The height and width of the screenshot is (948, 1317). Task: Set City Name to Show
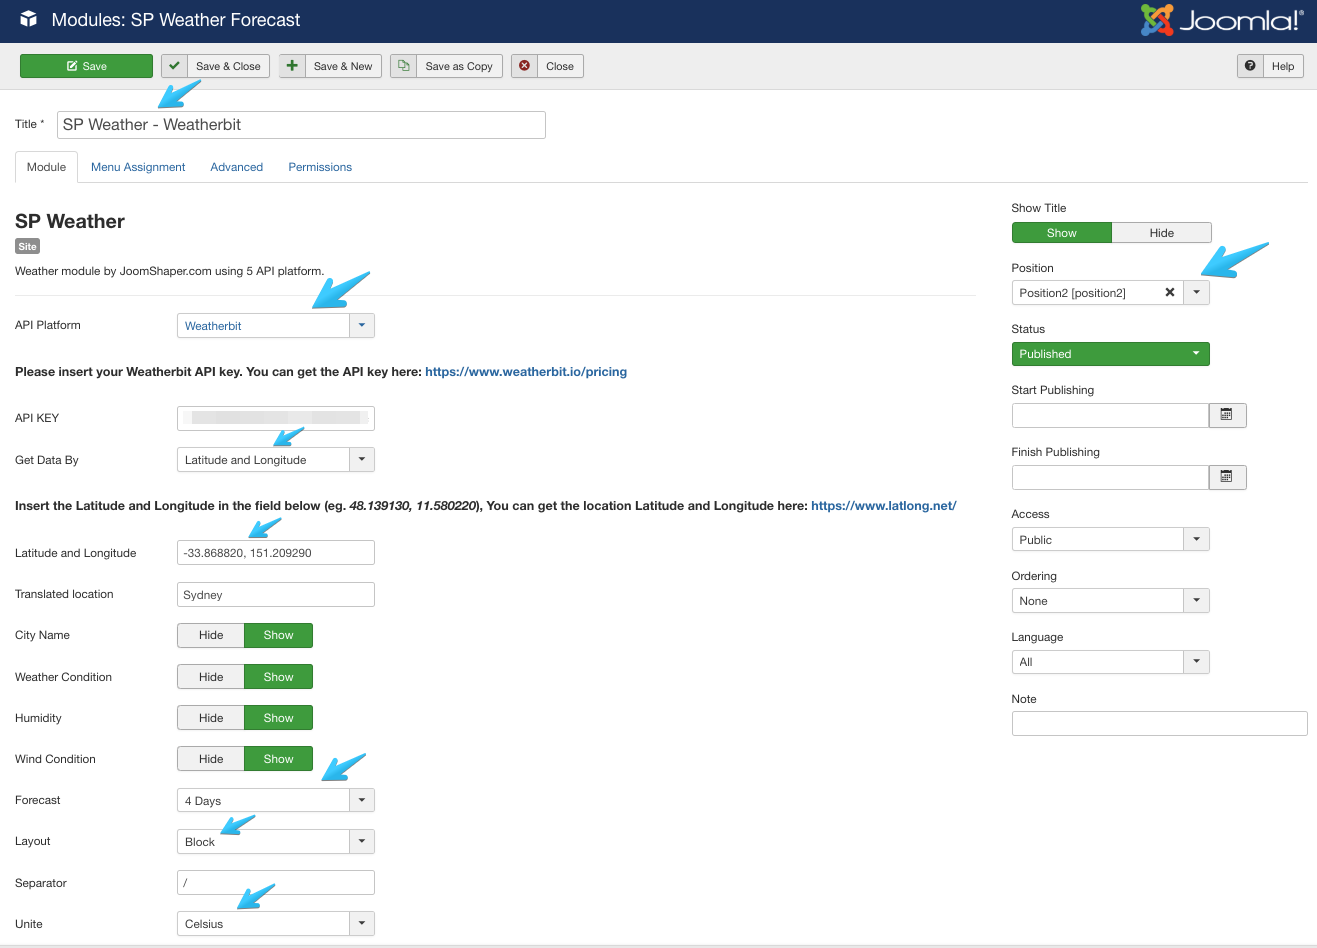coord(278,635)
